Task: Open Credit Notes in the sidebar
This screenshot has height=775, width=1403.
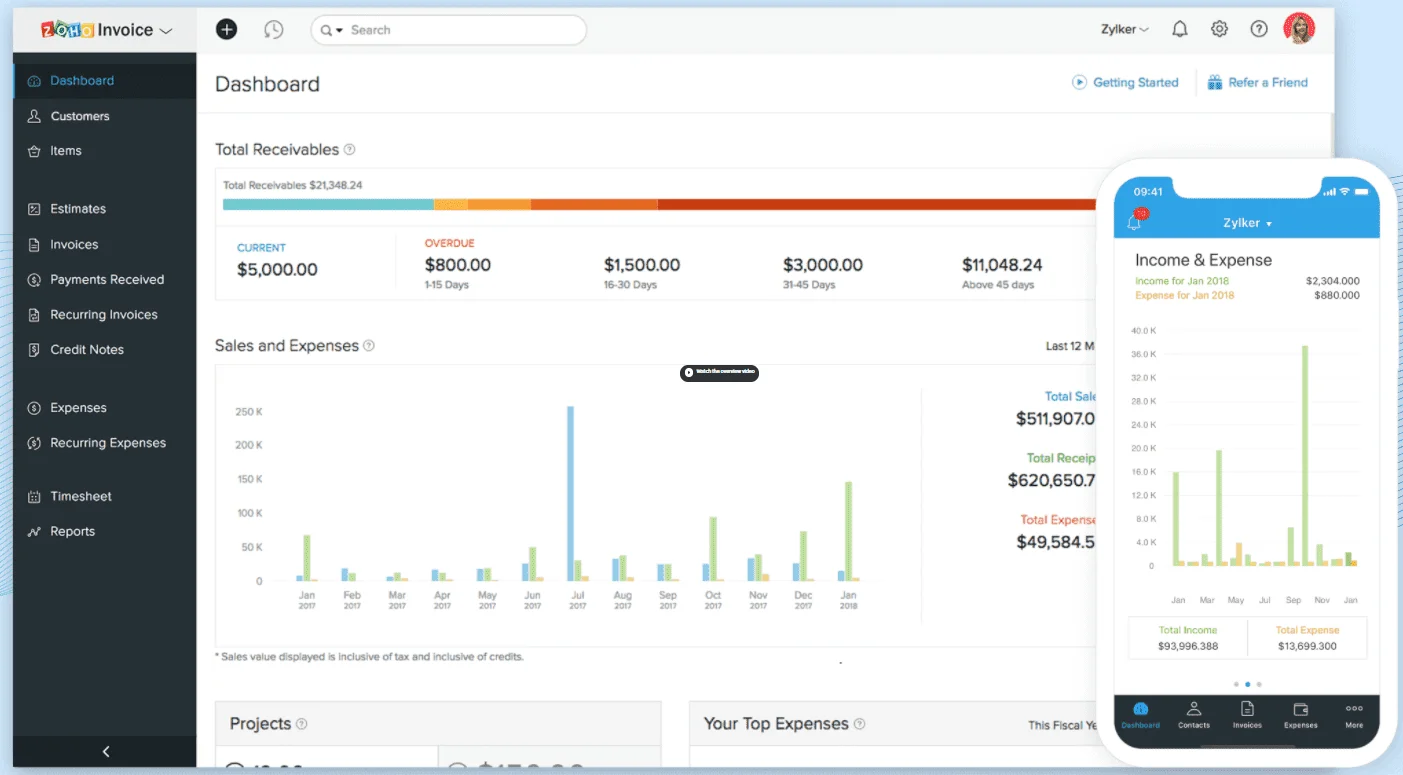Action: tap(104, 350)
